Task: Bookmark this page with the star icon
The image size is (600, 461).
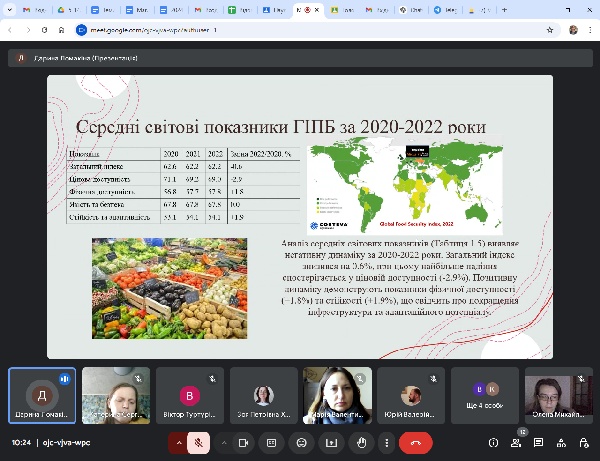Action: 548,31
